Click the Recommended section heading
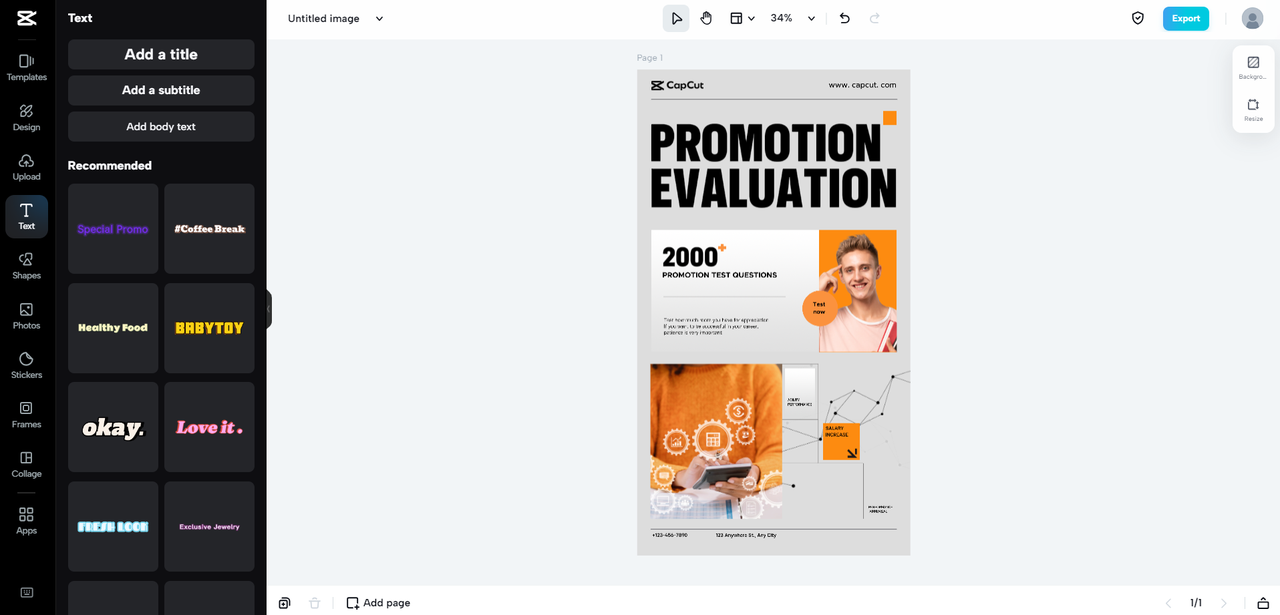This screenshot has width=1280, height=615. [x=110, y=166]
